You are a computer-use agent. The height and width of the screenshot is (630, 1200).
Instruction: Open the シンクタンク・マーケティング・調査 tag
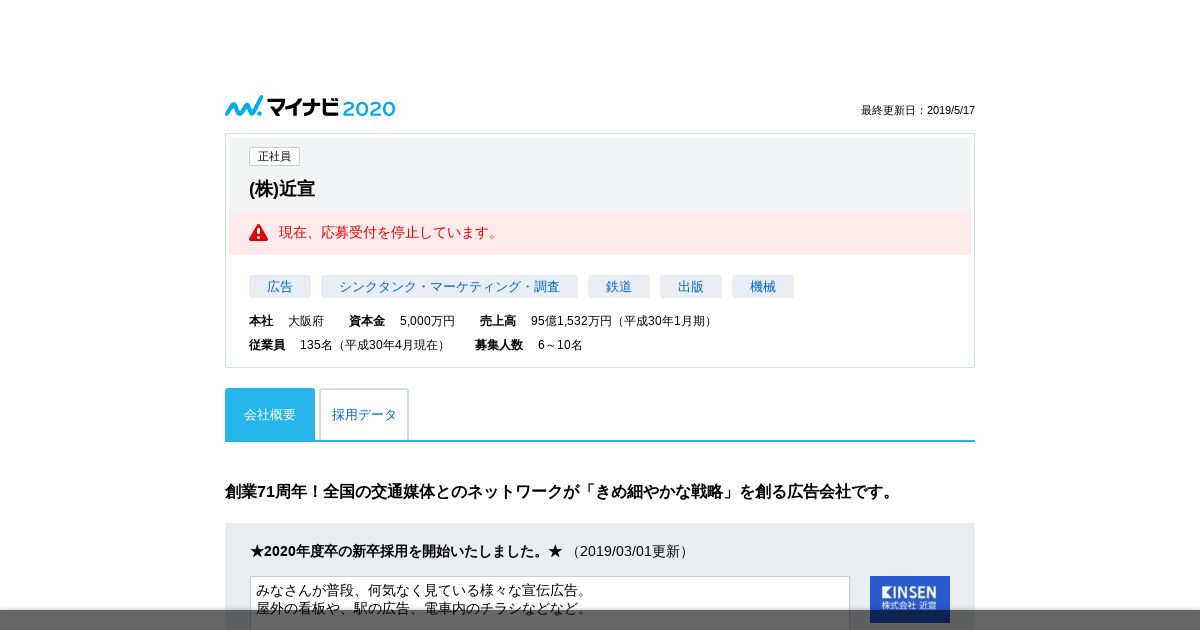(449, 287)
